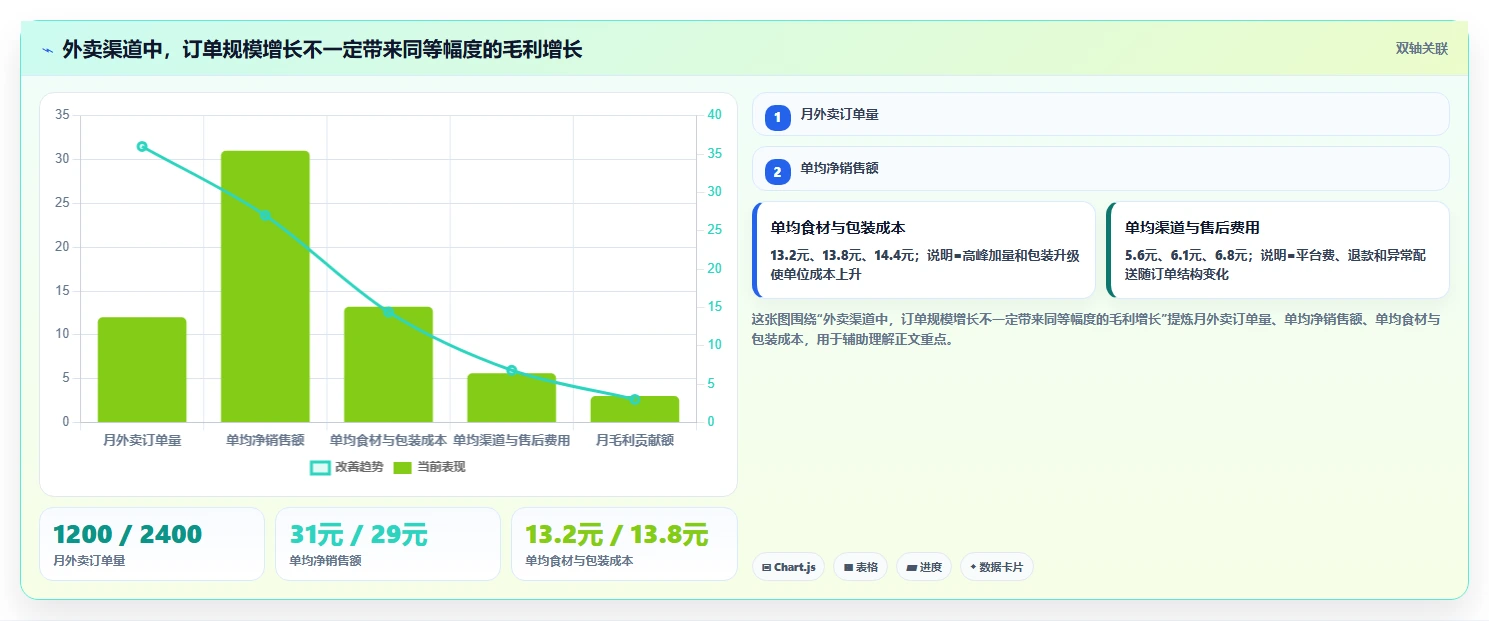Select the 数据卡片 tag

coord(996,567)
